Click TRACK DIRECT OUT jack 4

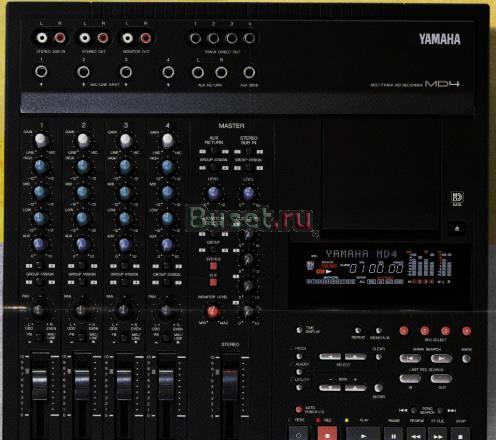pos(249,38)
